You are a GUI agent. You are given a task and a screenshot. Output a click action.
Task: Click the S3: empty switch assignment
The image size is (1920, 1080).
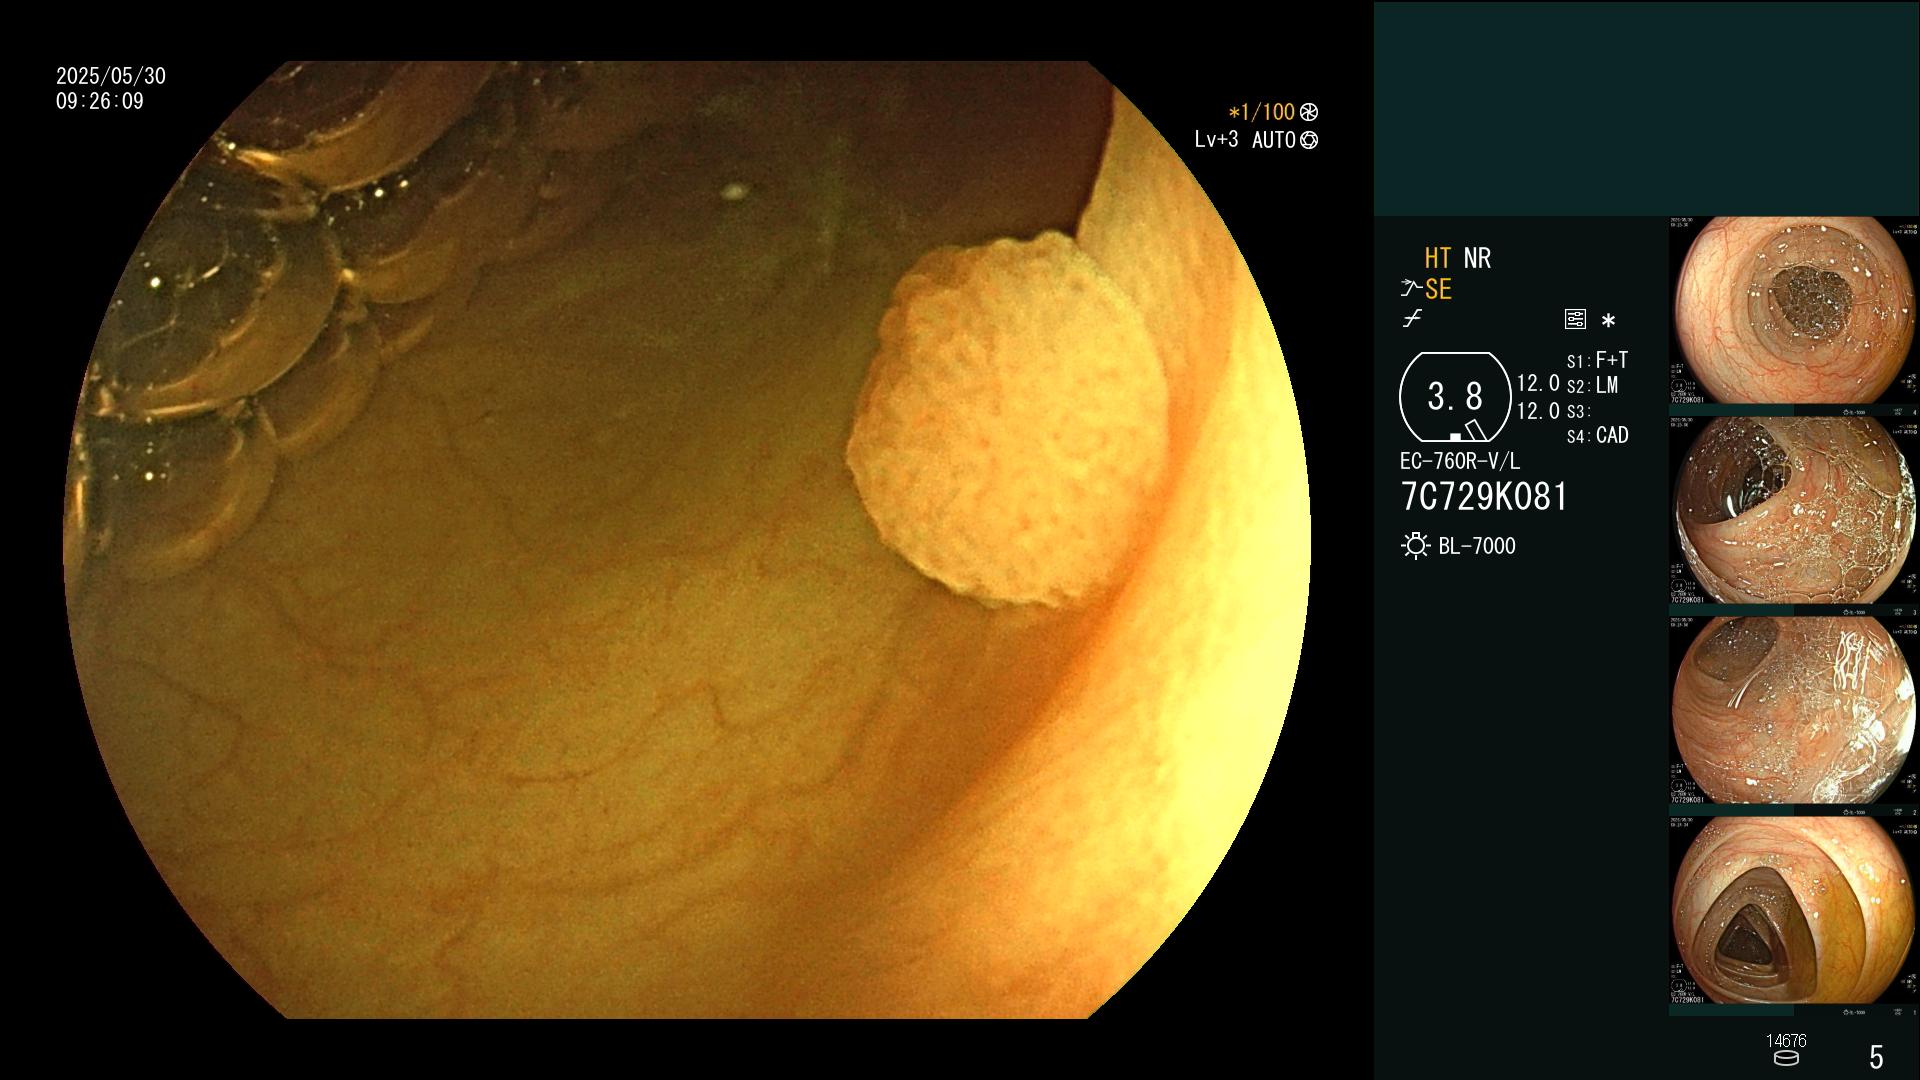click(1578, 411)
